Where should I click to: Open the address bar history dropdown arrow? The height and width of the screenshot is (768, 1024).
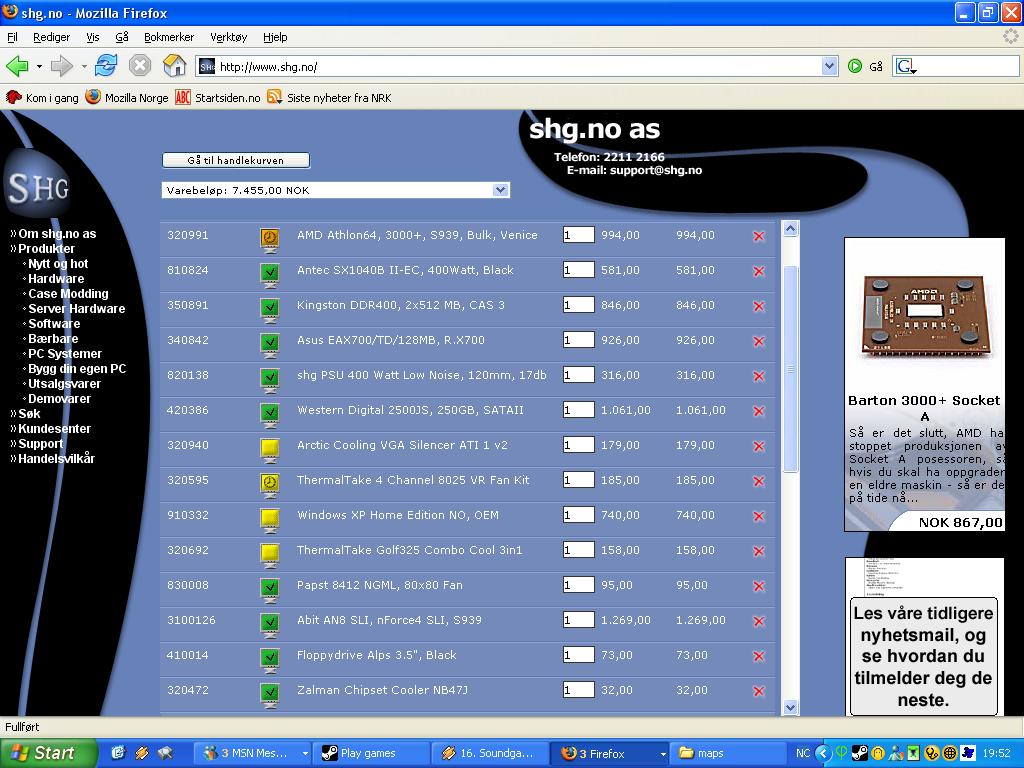coord(829,66)
